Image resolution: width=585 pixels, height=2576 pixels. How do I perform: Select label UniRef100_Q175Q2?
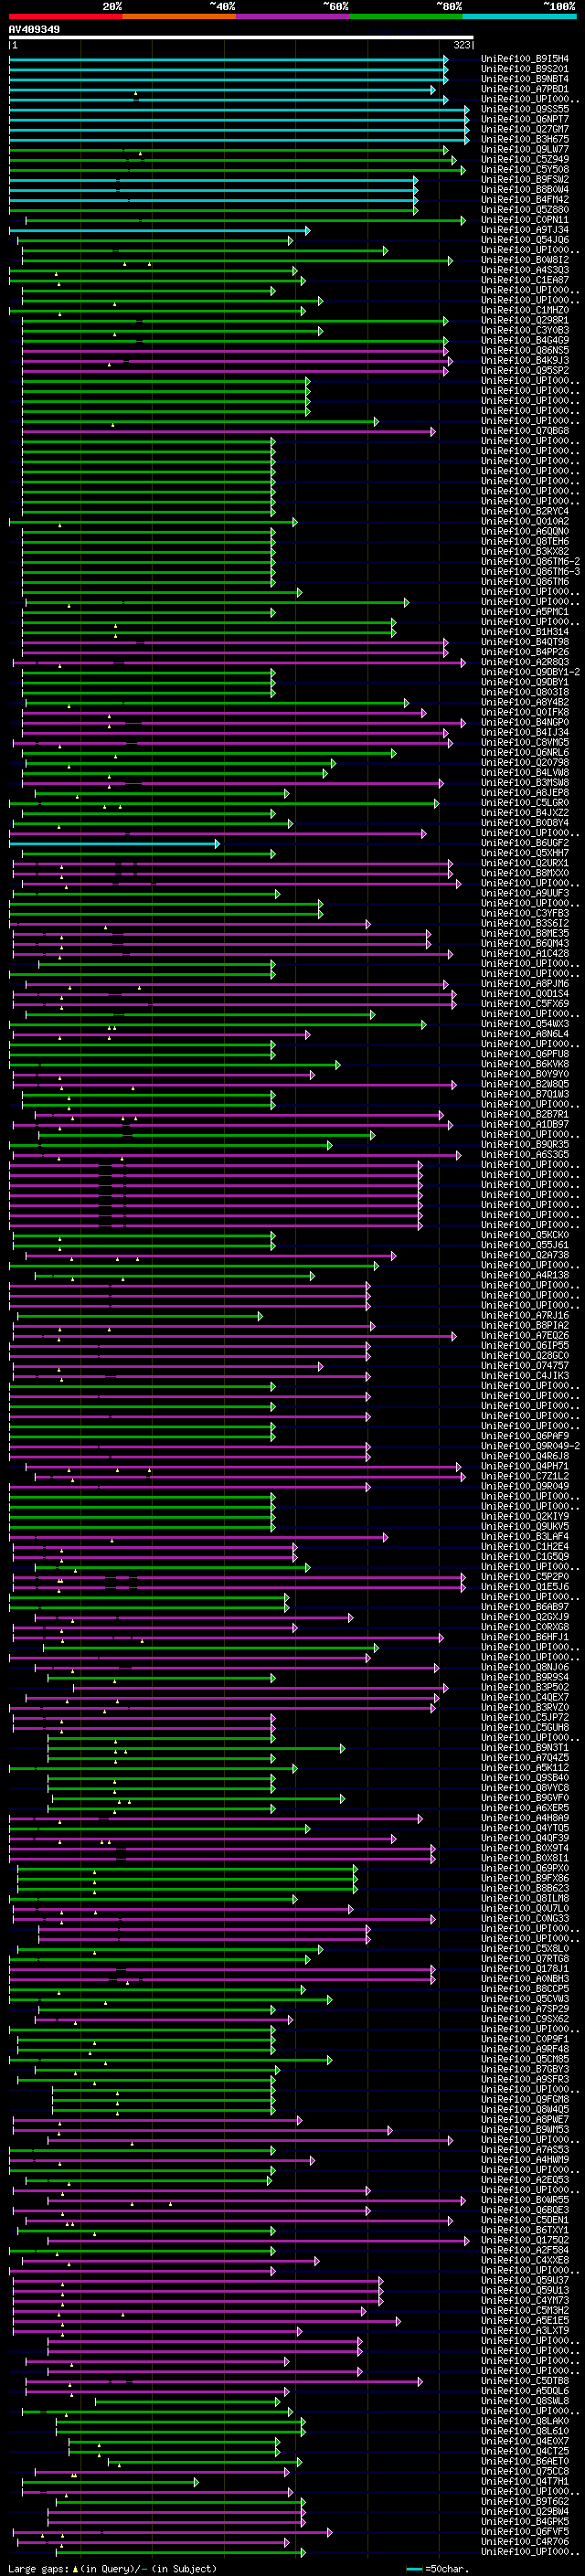[525, 2239]
